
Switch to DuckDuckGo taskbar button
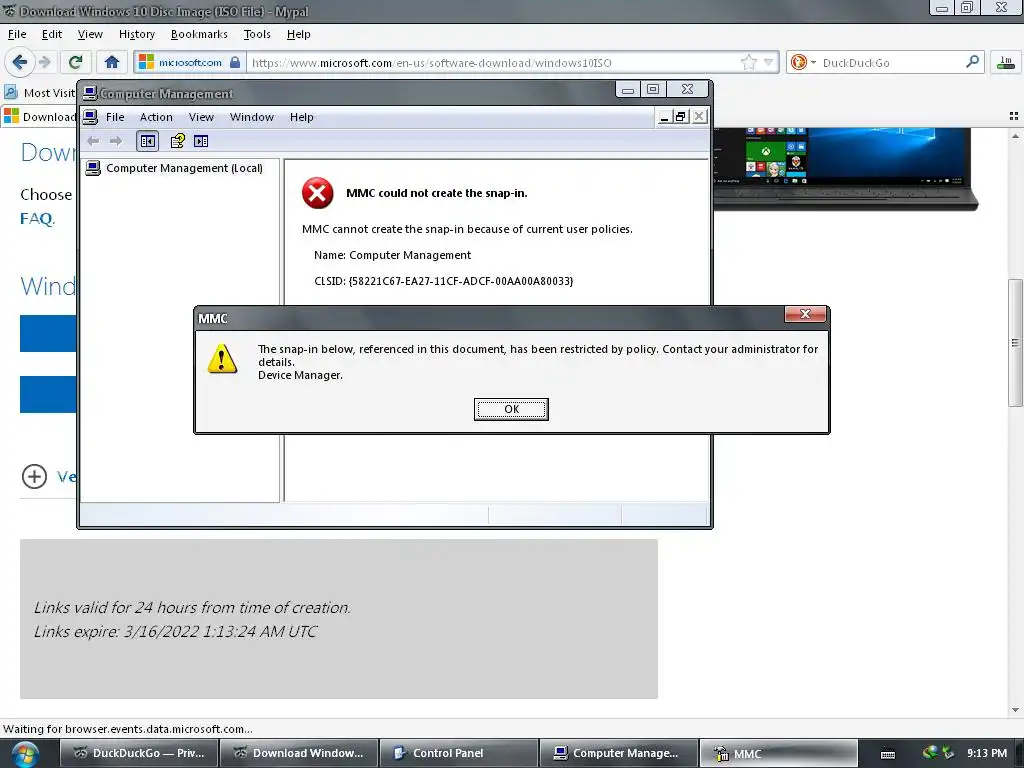138,753
